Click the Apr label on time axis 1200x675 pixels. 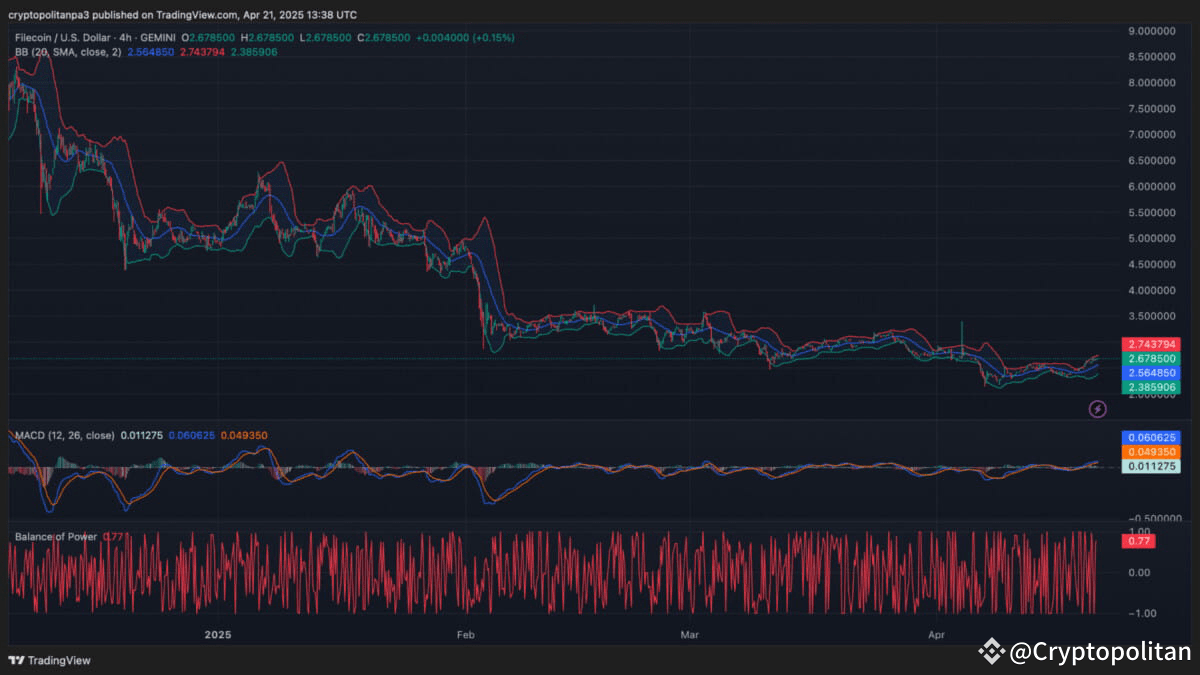[x=937, y=635]
